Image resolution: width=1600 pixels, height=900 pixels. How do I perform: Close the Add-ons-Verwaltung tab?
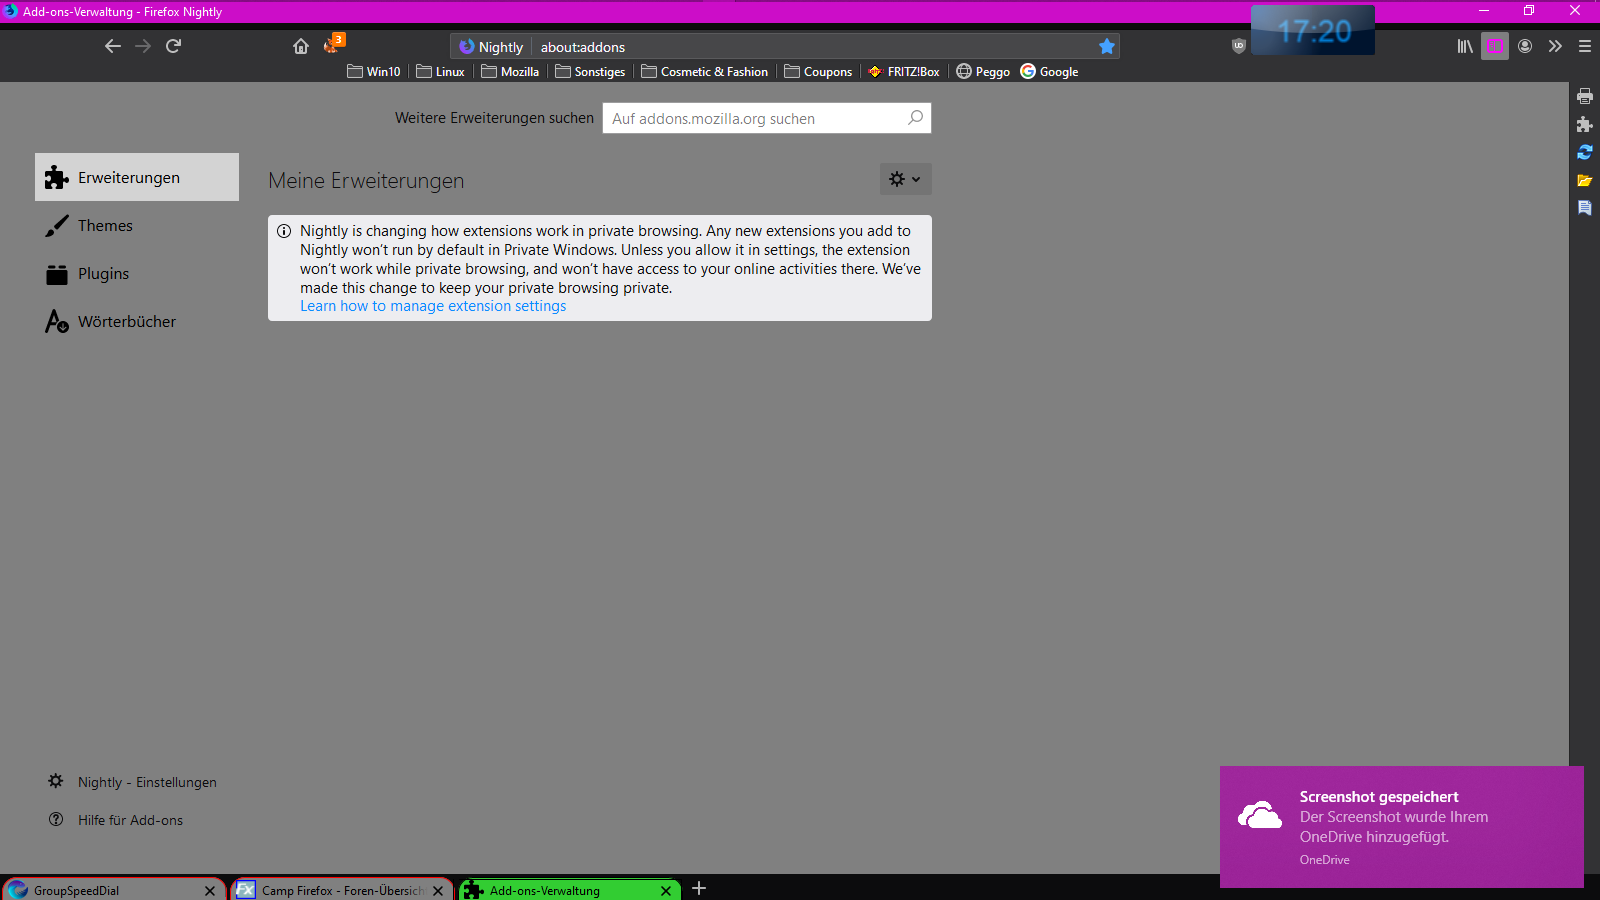(666, 890)
